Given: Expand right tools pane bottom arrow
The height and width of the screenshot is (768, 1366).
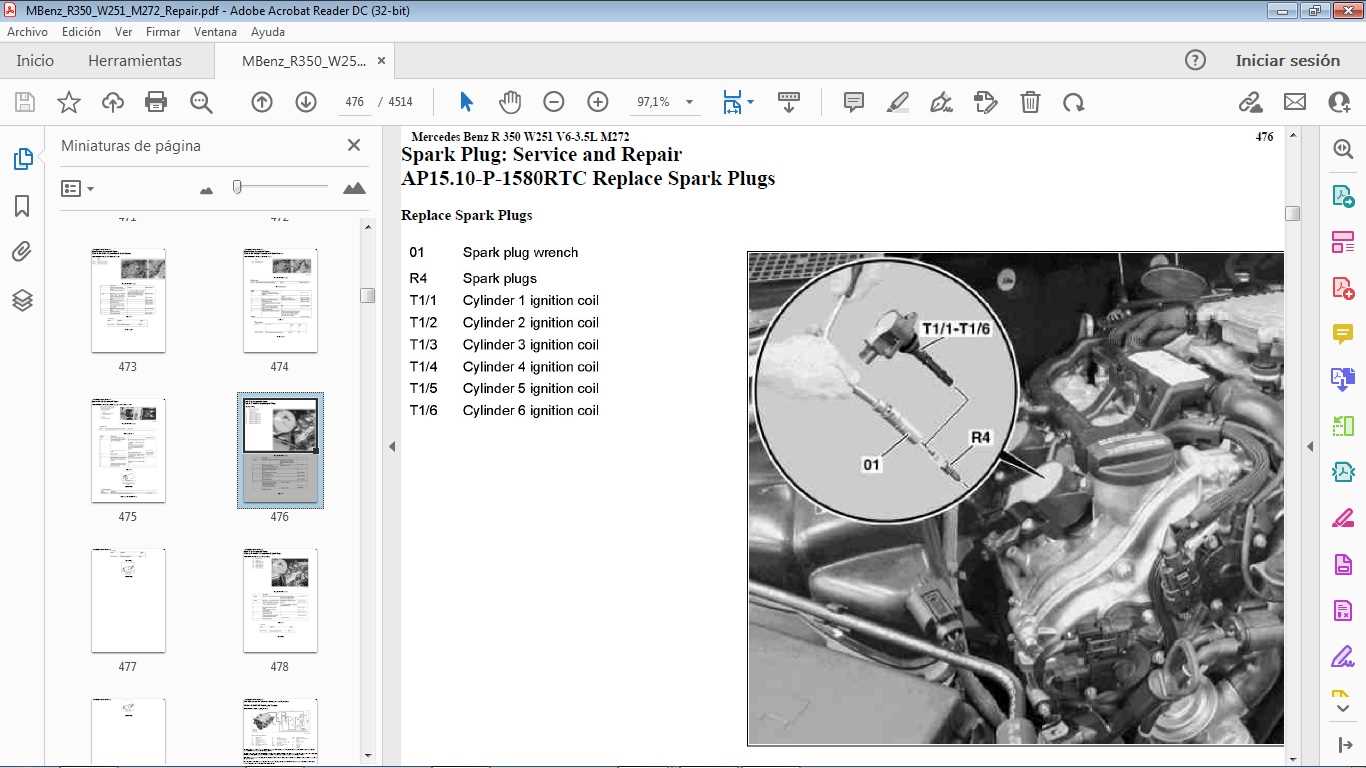Looking at the screenshot, I should pyautogui.click(x=1343, y=745).
